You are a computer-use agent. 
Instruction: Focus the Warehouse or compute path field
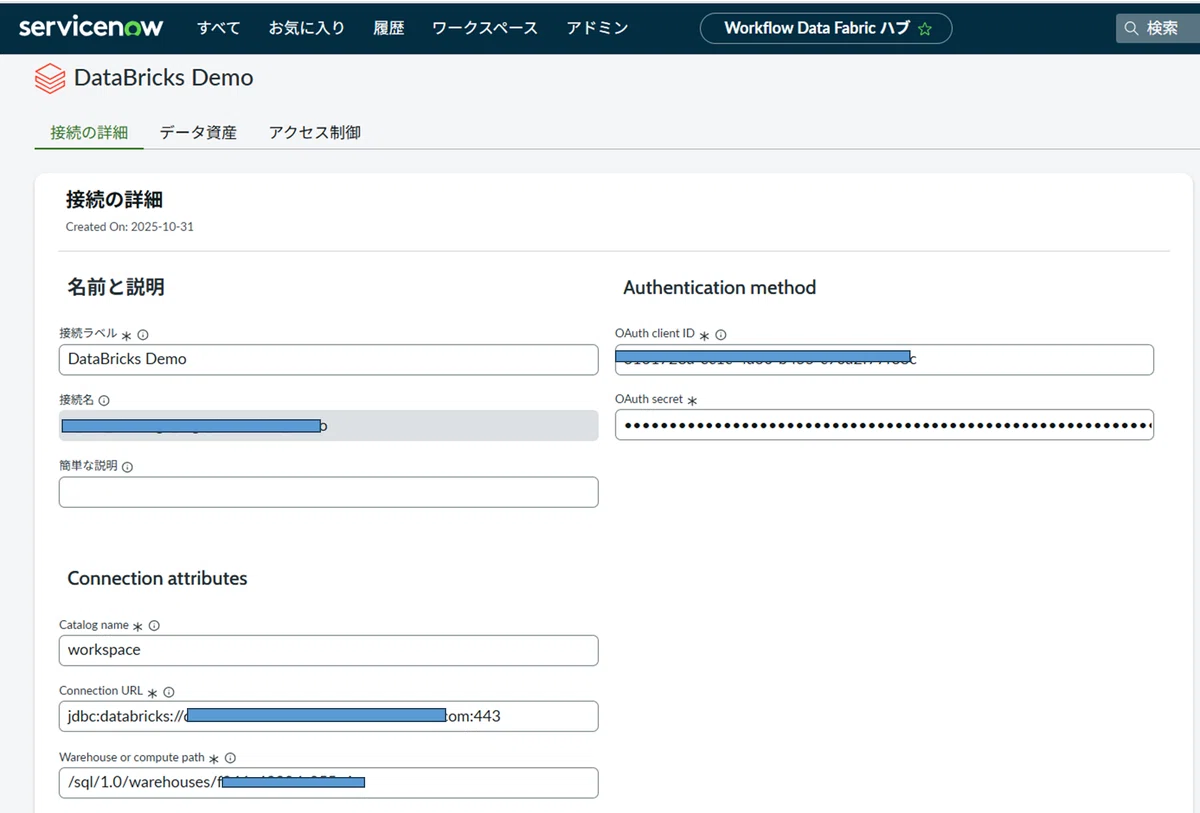click(329, 782)
